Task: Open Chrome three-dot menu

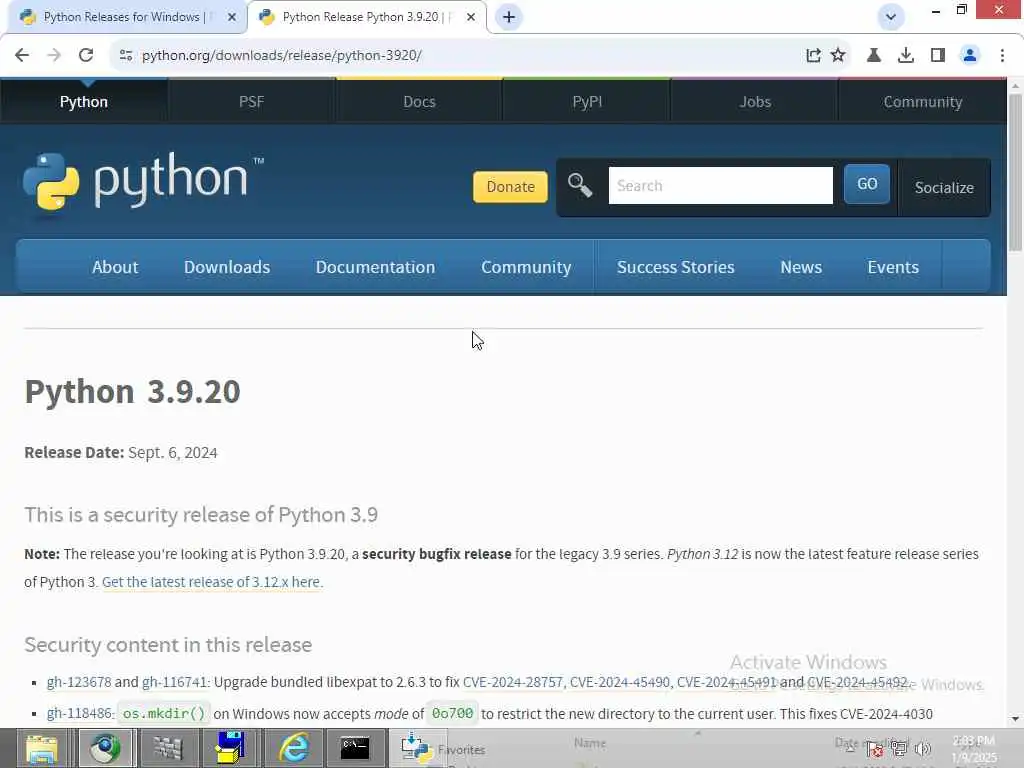Action: pyautogui.click(x=1002, y=56)
